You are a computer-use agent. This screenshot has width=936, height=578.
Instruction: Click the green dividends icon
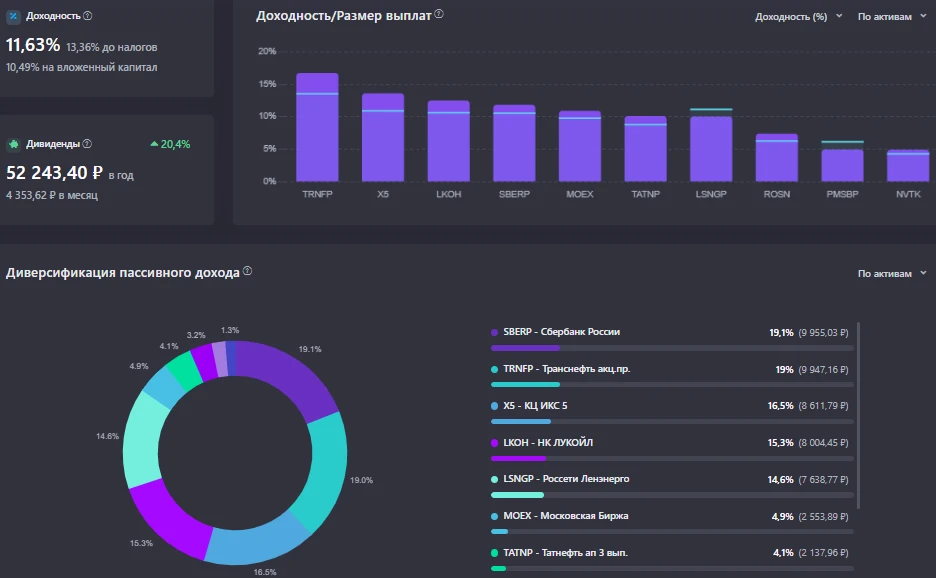[x=13, y=144]
